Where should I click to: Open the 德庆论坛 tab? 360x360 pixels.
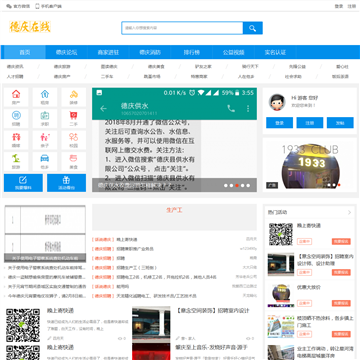point(66,52)
